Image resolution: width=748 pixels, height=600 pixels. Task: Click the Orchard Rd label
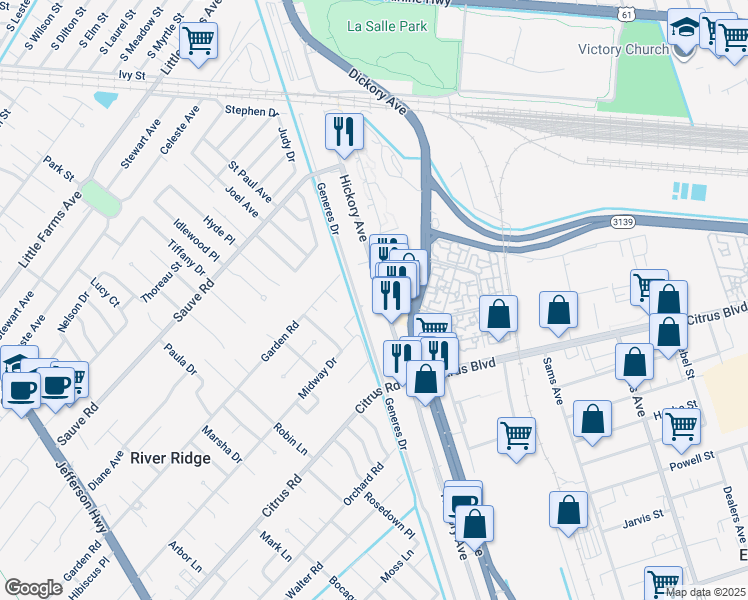pos(364,484)
